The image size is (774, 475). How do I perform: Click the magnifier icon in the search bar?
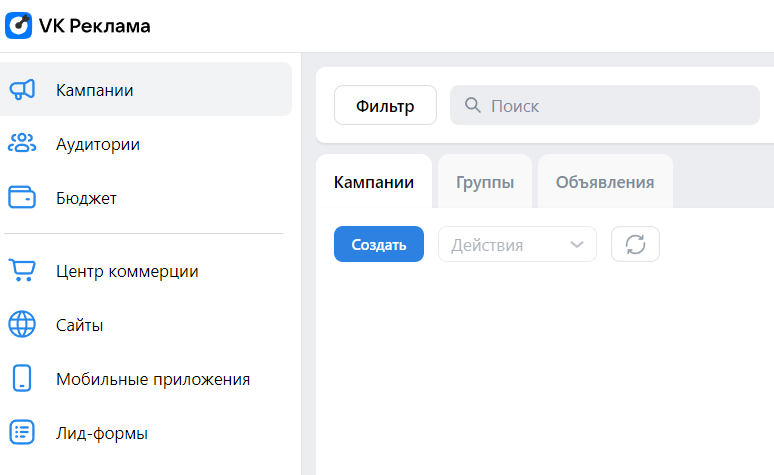coord(472,105)
